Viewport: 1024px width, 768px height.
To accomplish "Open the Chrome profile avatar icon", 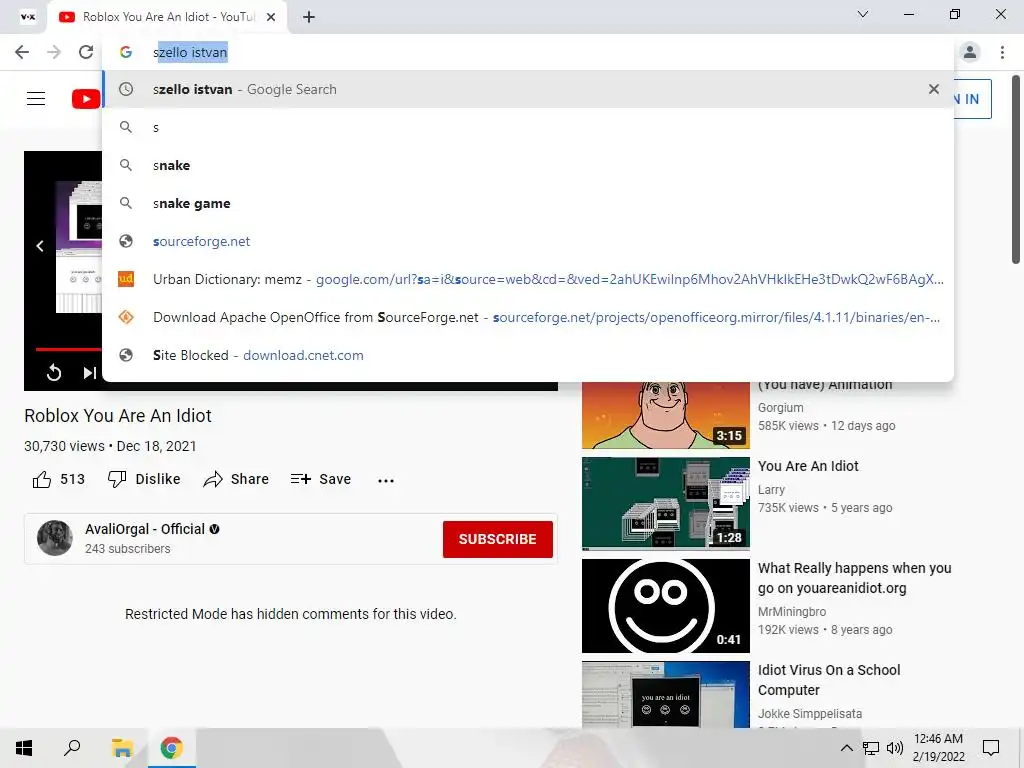I will pos(970,52).
